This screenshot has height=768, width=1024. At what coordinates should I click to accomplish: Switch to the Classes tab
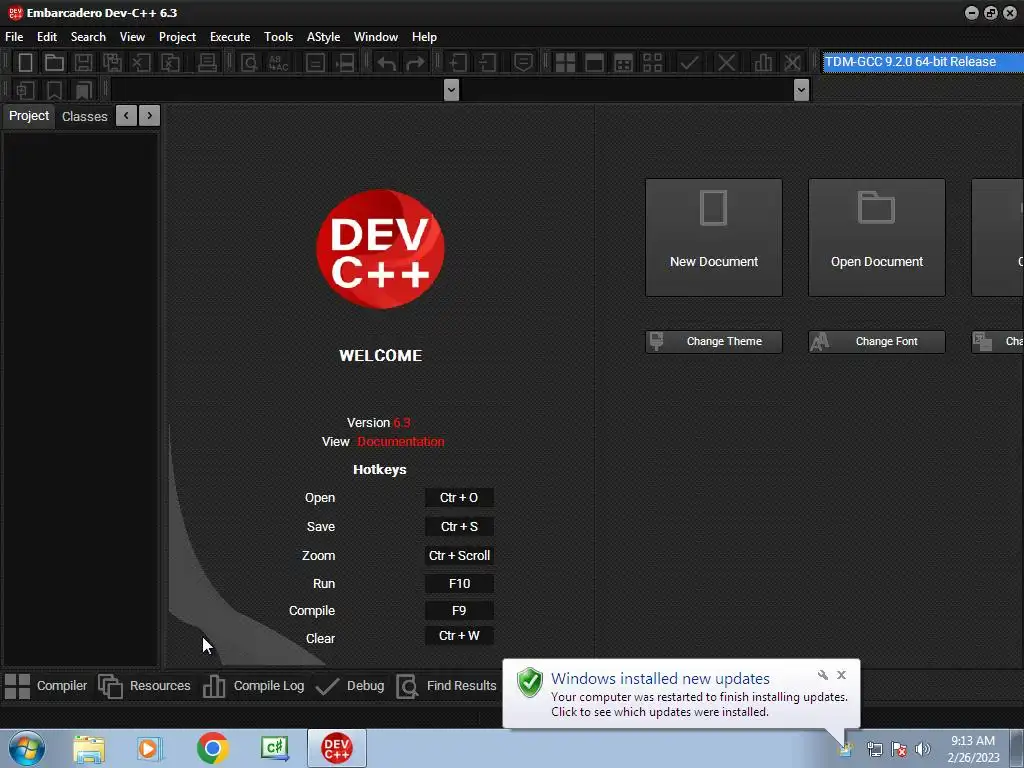click(x=84, y=116)
